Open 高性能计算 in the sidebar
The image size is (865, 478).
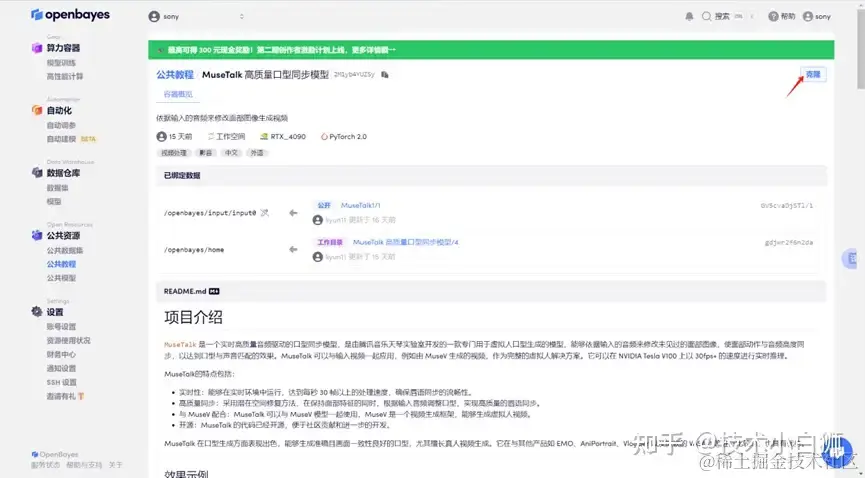coord(65,76)
